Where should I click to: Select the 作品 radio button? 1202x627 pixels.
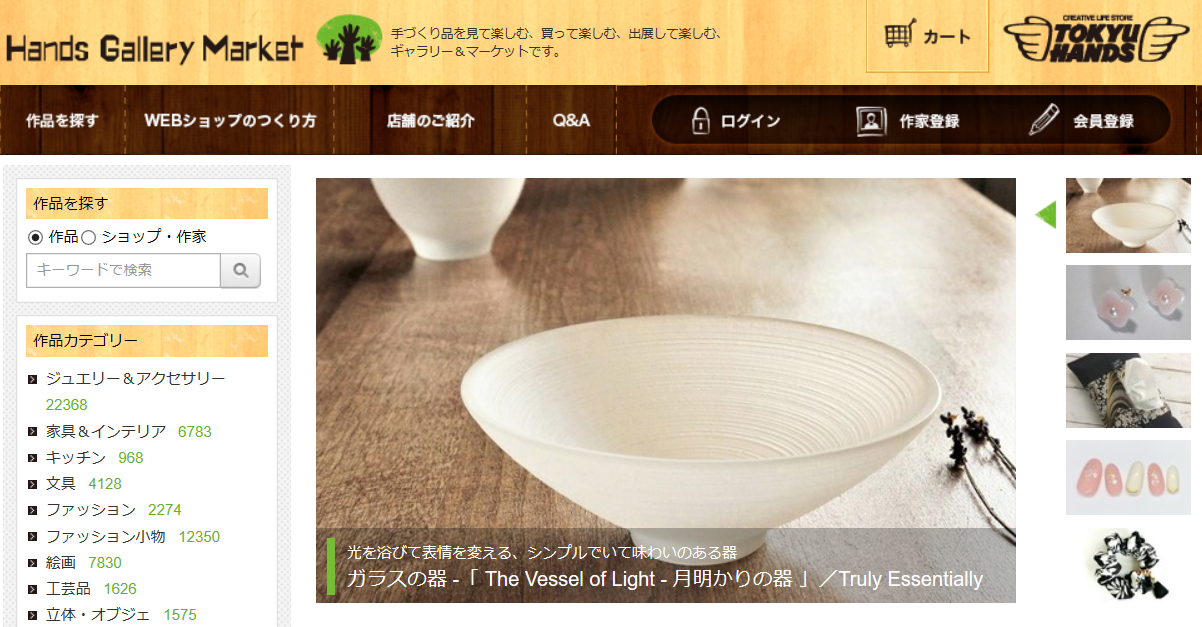pos(36,237)
